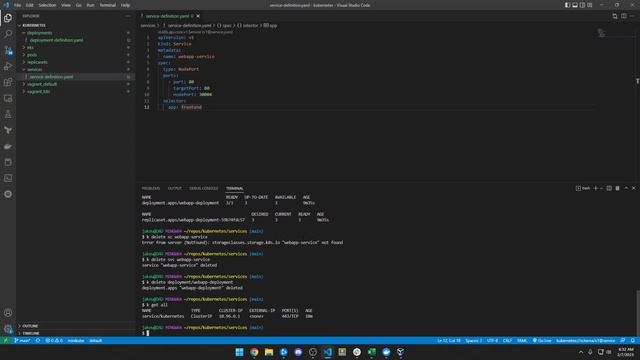Change UTF-8 encoding in status bar
Viewport: 640px width, 360px height.
coord(492,340)
